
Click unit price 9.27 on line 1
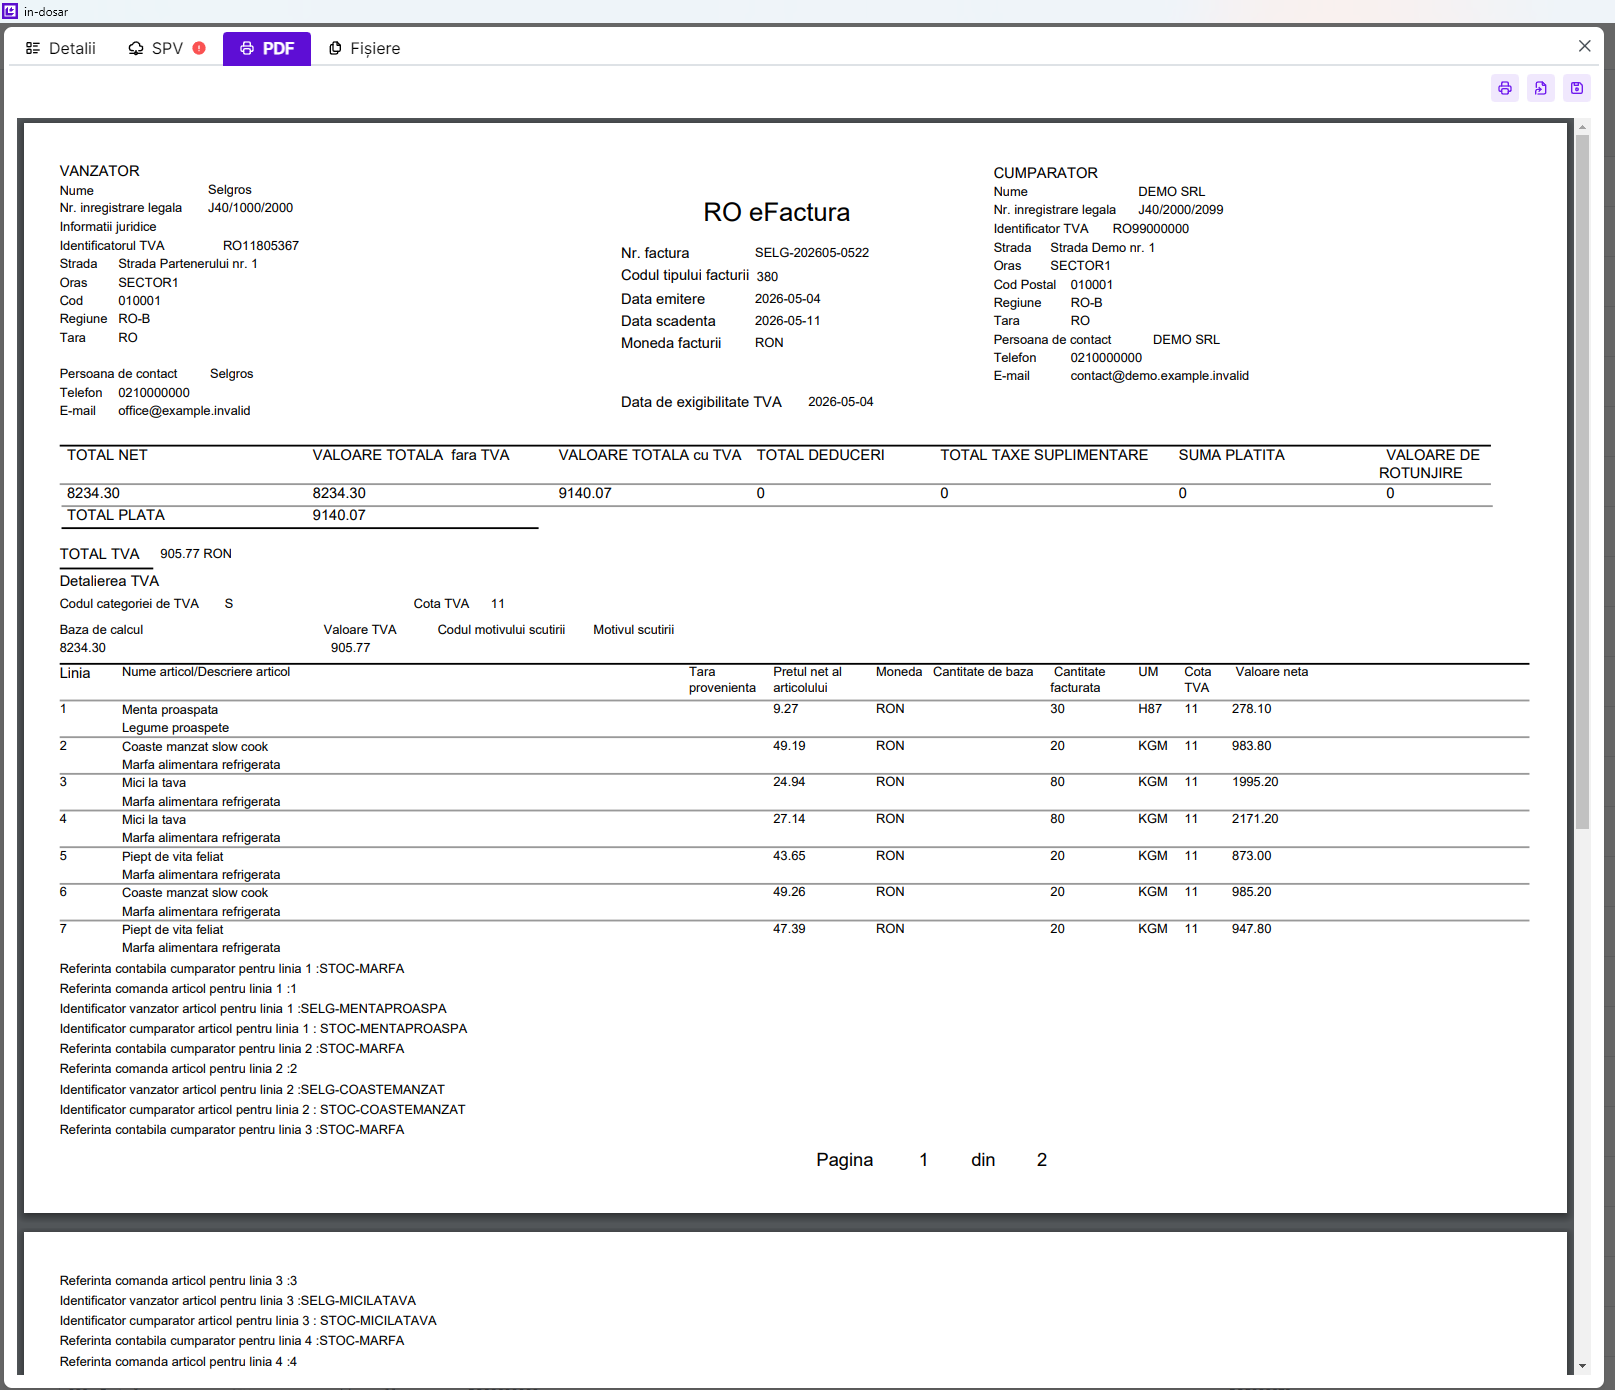(786, 709)
